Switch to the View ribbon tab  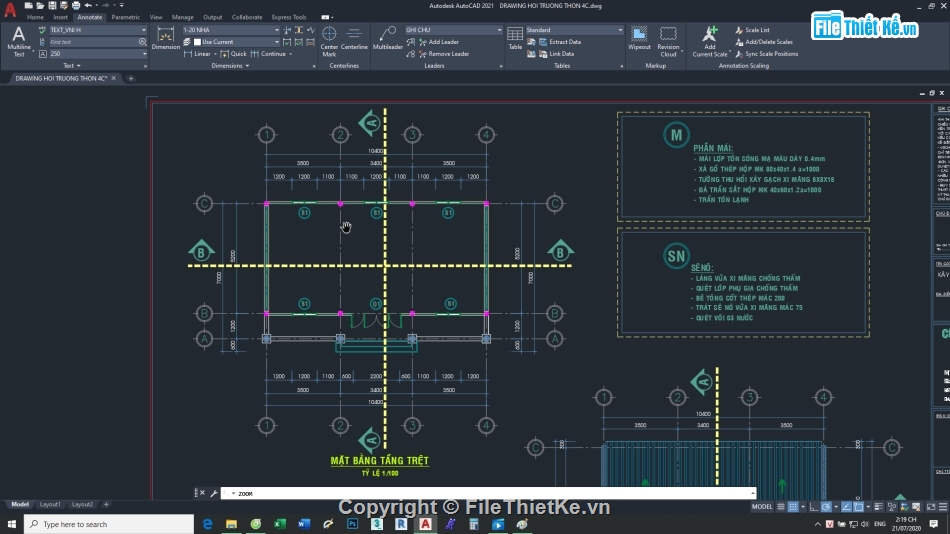pyautogui.click(x=156, y=17)
